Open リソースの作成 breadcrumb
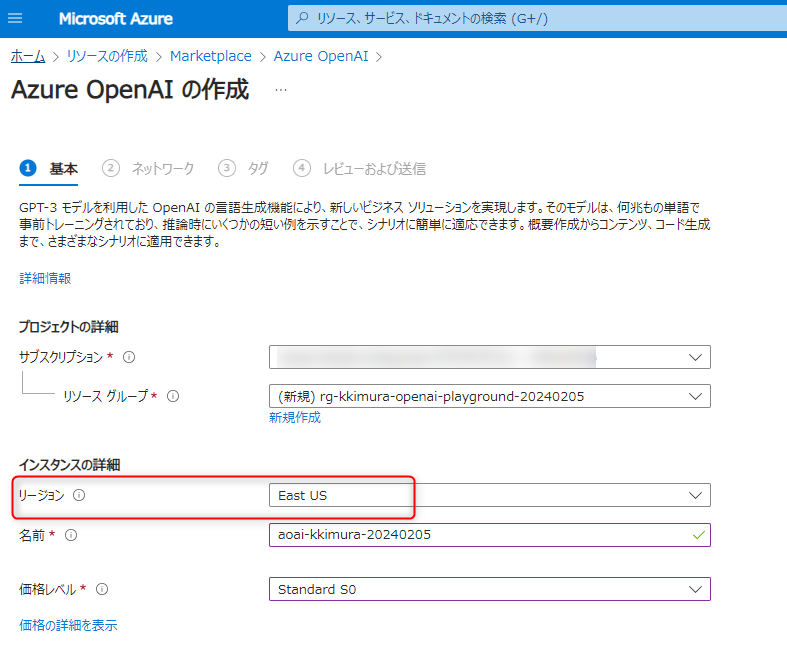The height and width of the screenshot is (649, 787). click(107, 56)
